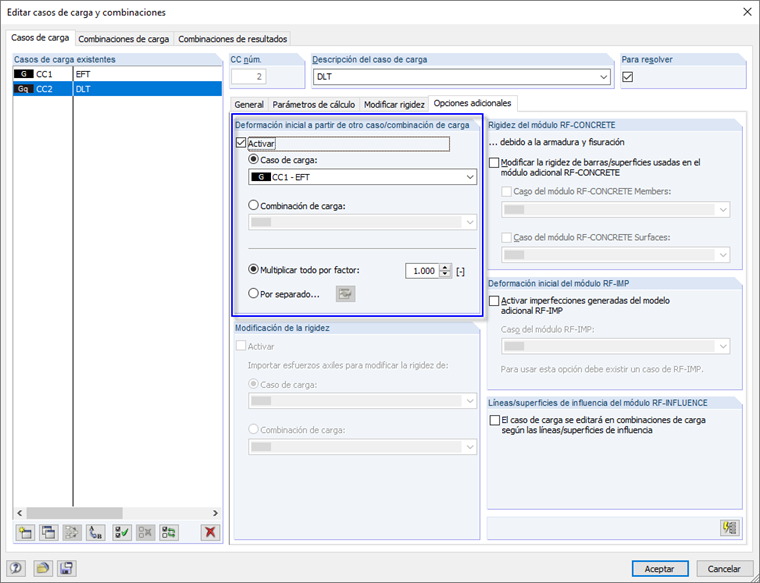
Task: Click the horizontal scrollbar of load case list
Action: [x=74, y=513]
